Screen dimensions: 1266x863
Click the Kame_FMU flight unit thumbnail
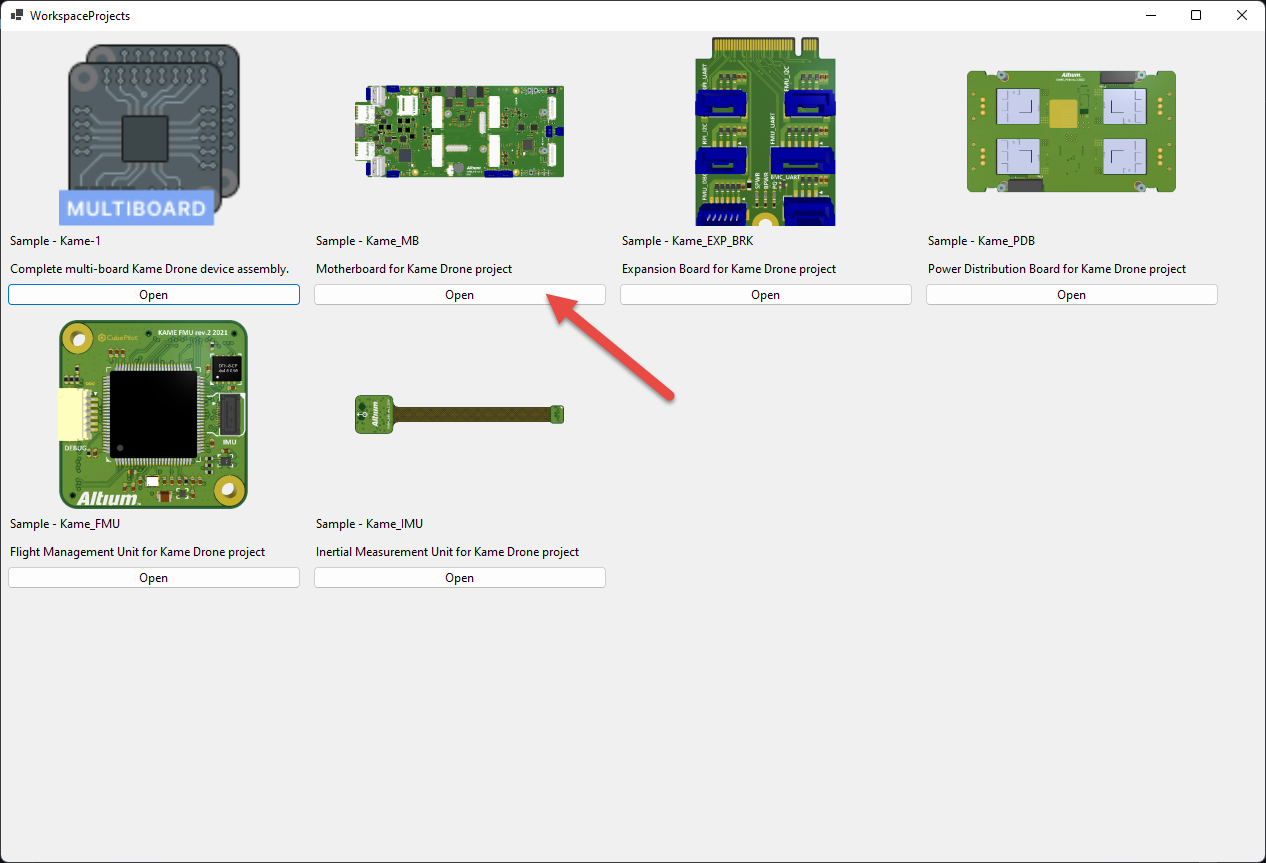click(153, 414)
